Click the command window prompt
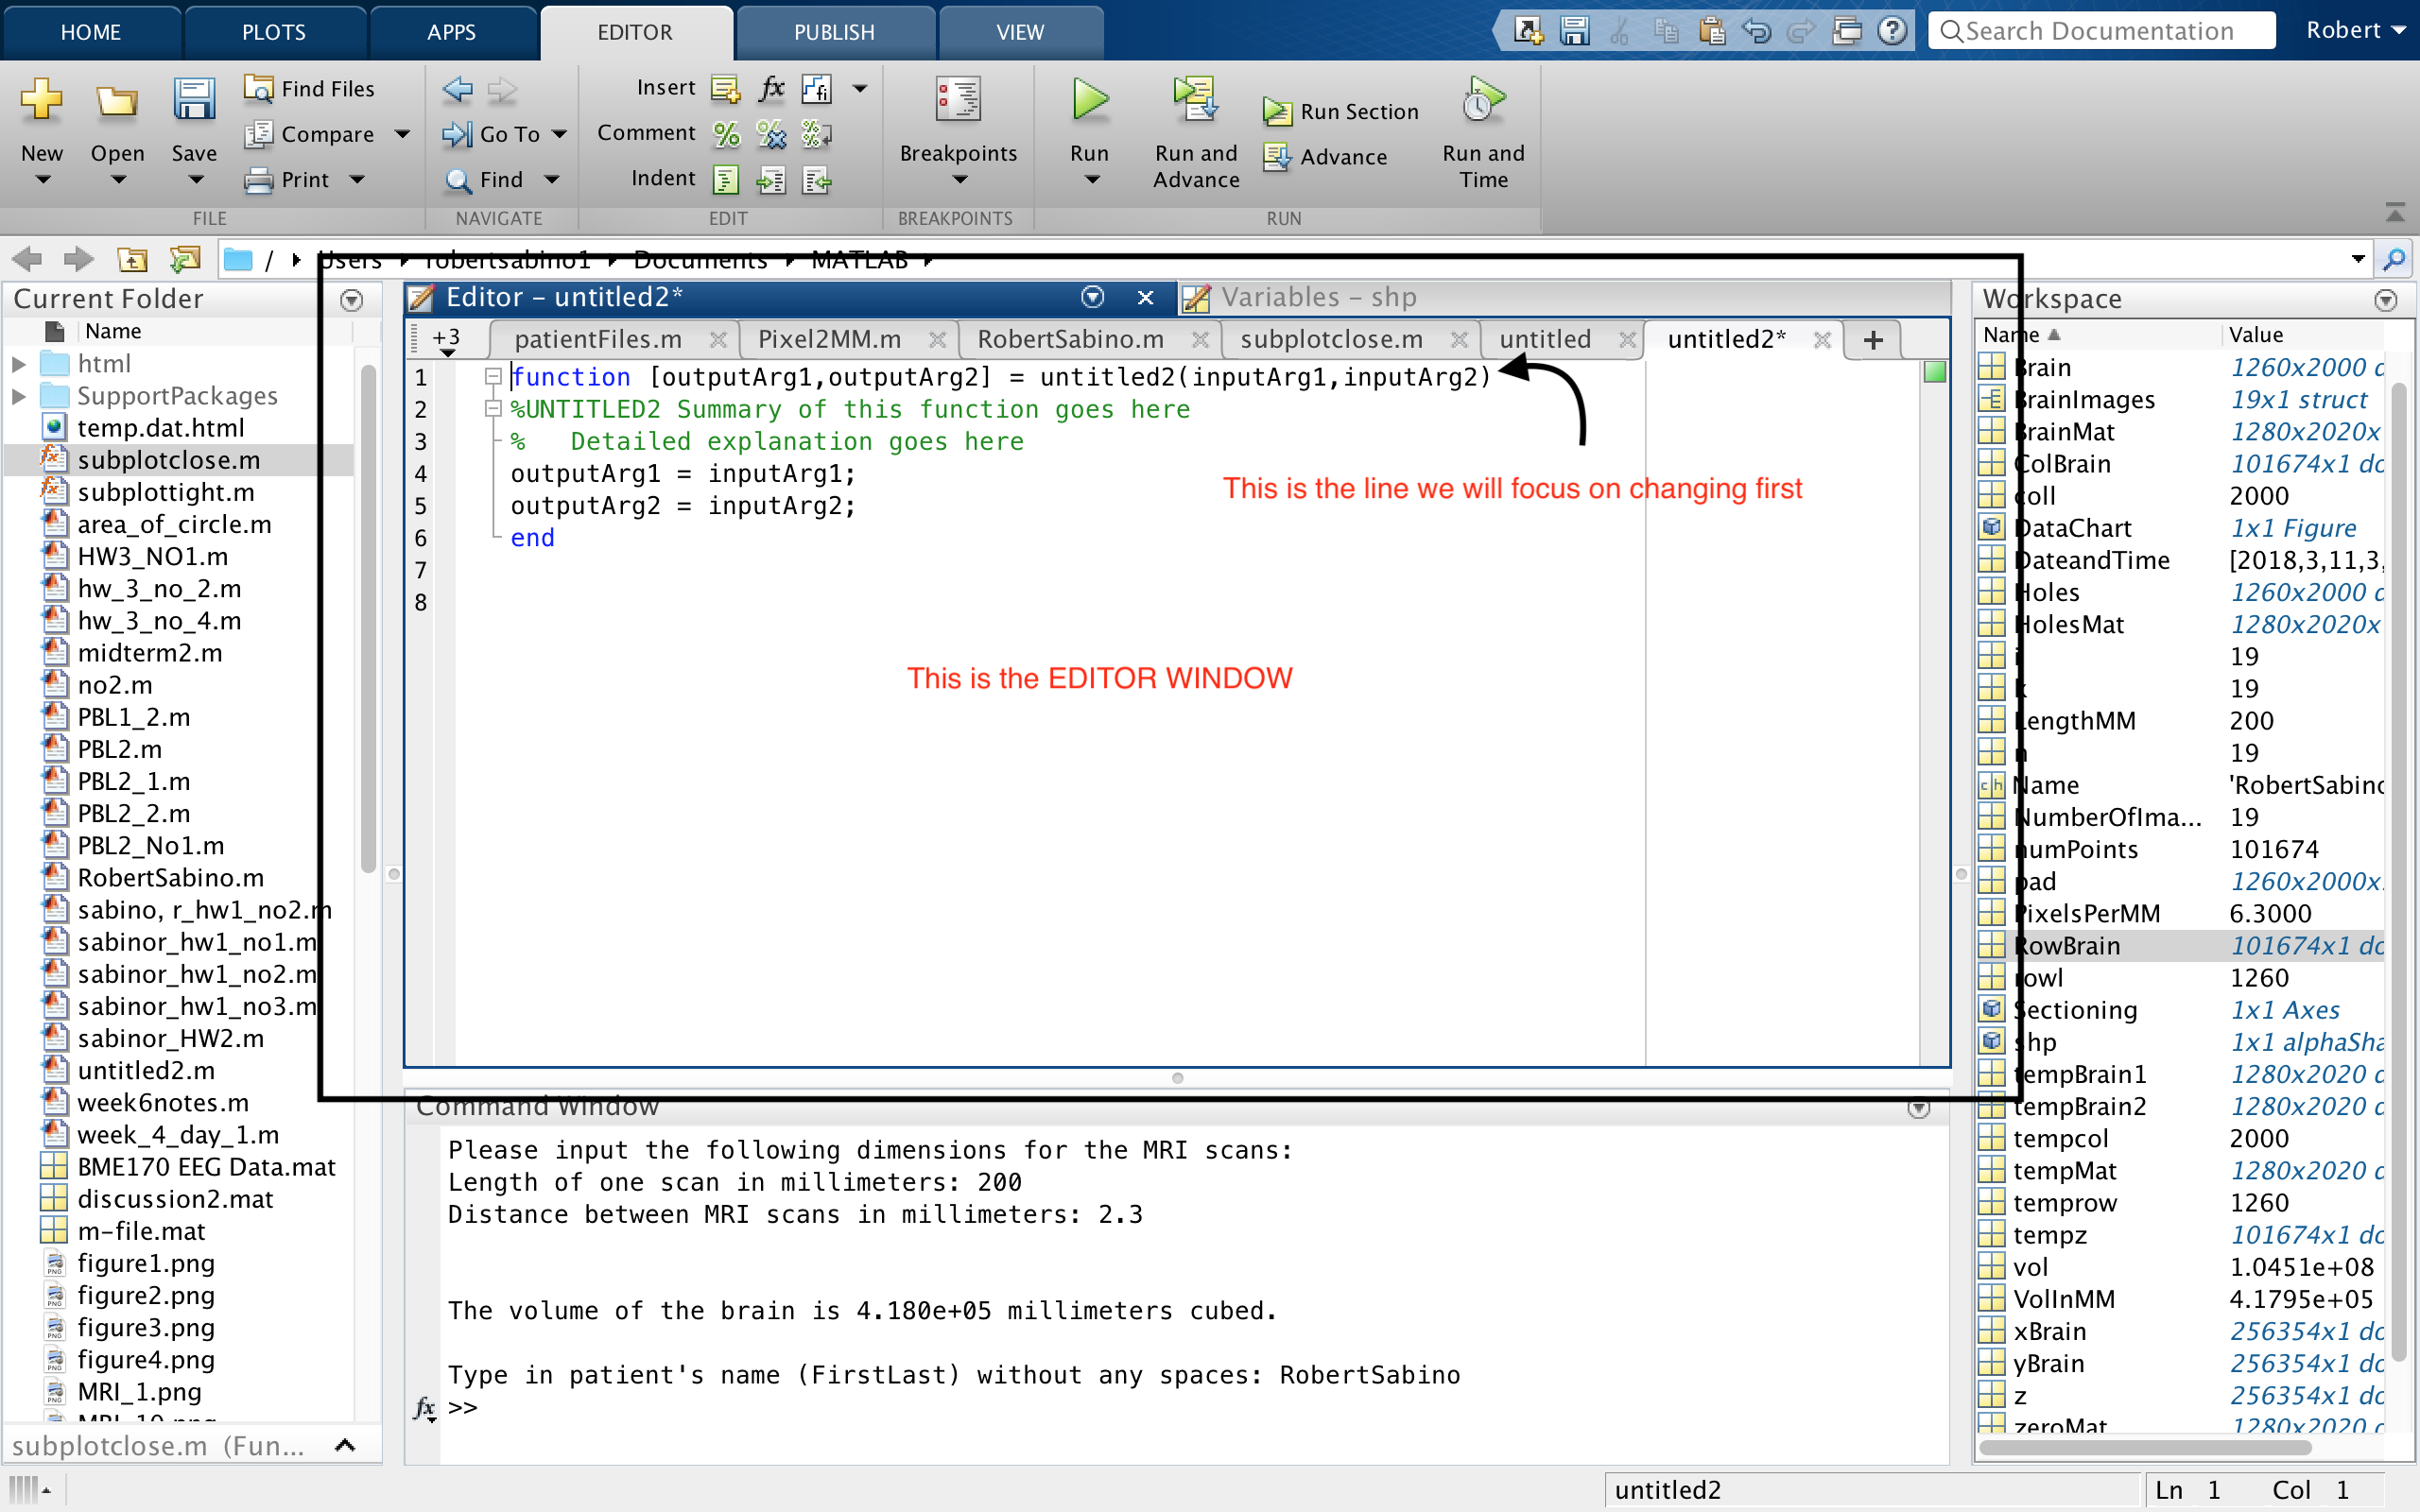The width and height of the screenshot is (2420, 1512). tap(463, 1407)
